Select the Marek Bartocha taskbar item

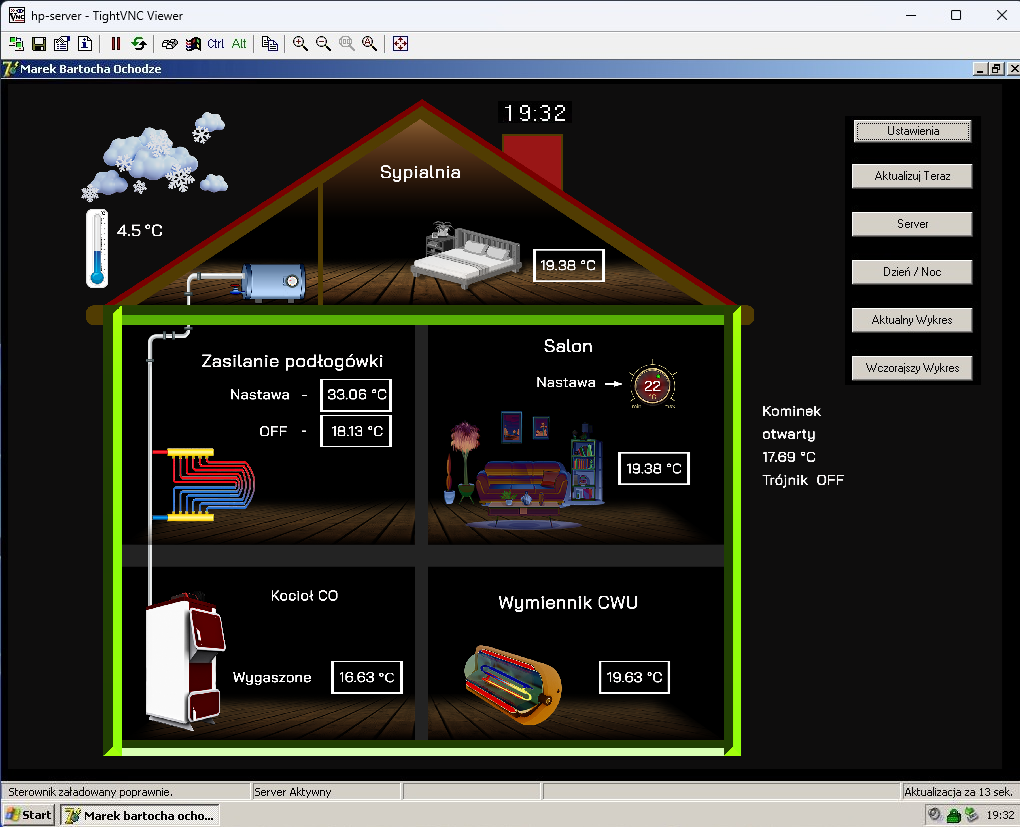(x=140, y=815)
